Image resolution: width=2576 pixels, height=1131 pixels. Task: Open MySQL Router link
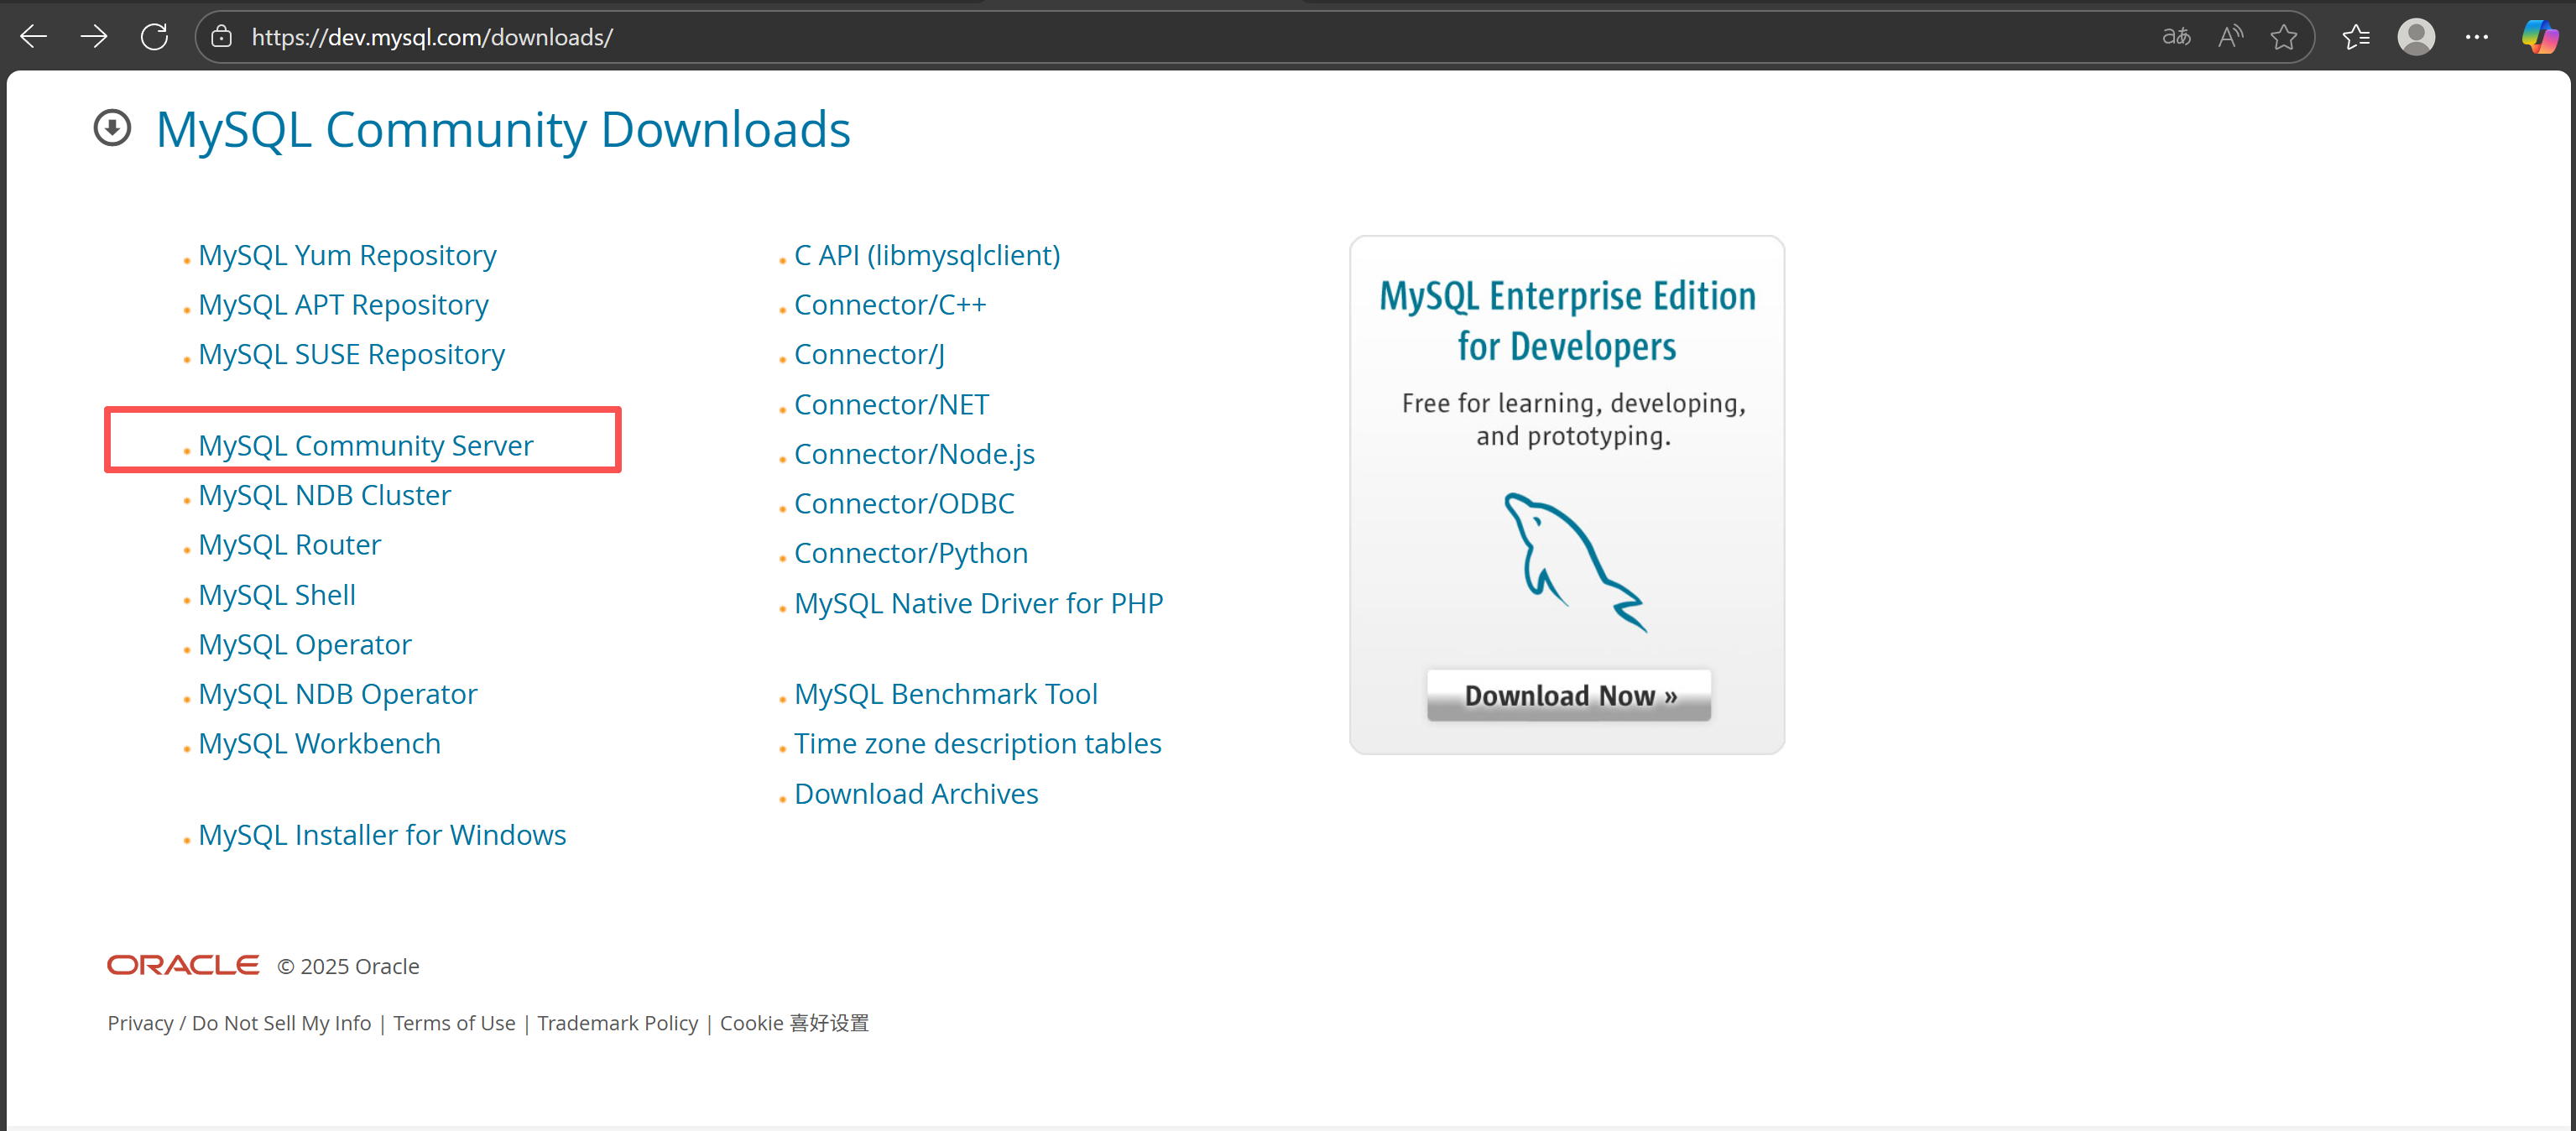click(289, 545)
